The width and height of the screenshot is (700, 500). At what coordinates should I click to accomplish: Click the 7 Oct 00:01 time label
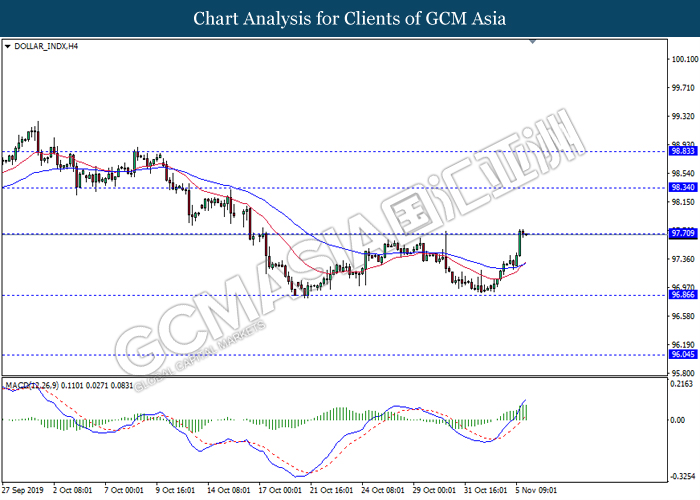point(124,490)
